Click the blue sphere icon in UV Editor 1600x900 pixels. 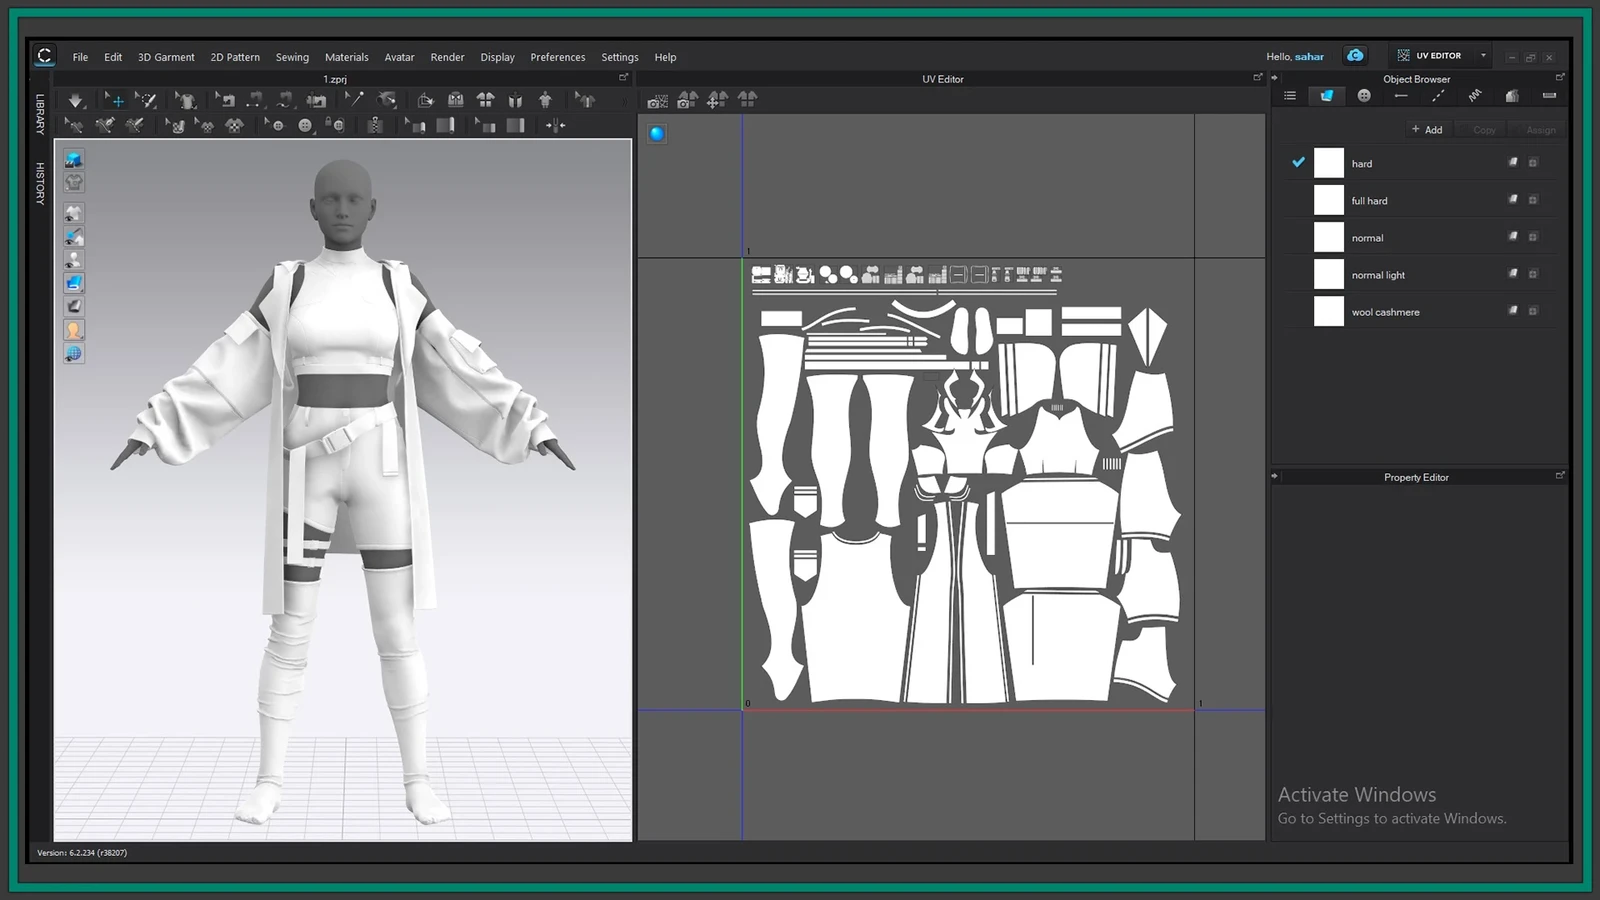[x=657, y=133]
